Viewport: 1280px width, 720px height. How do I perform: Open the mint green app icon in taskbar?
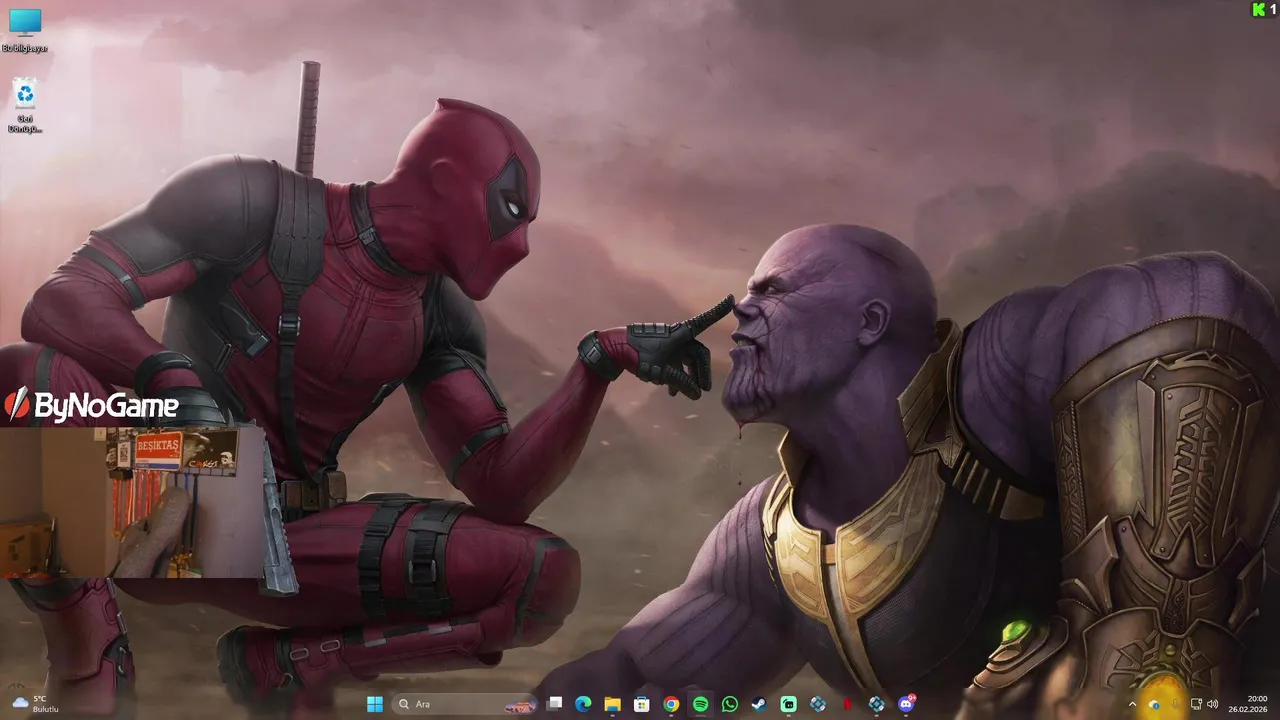tap(789, 704)
